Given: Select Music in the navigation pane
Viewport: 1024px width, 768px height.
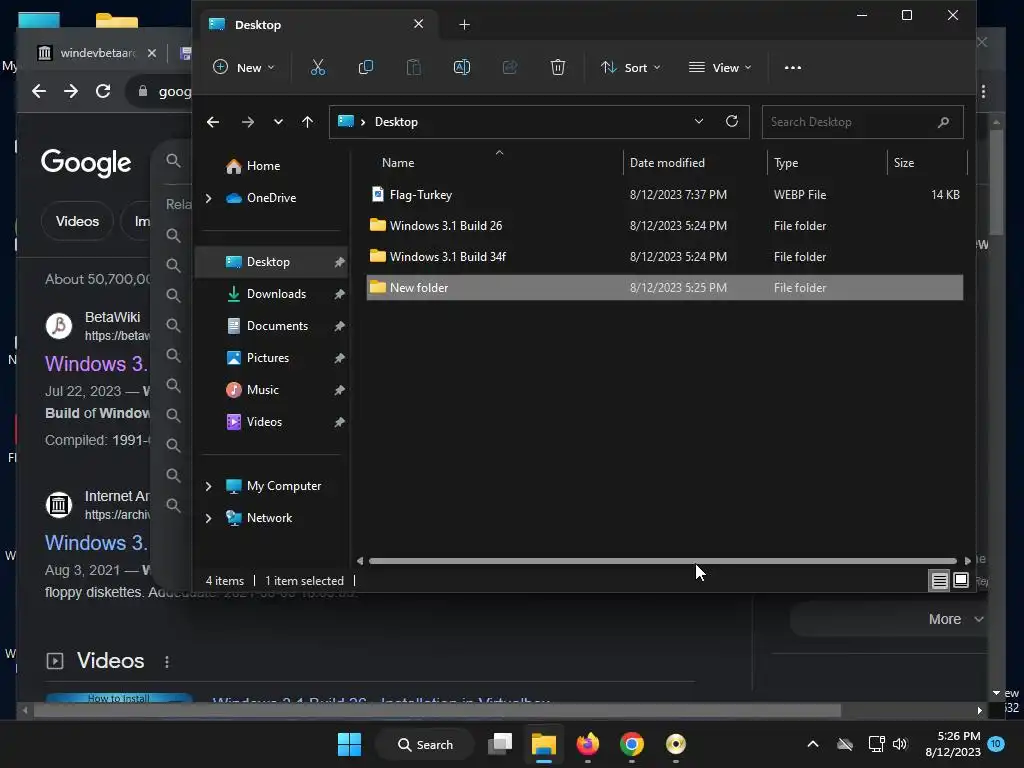Looking at the screenshot, I should click(271, 390).
